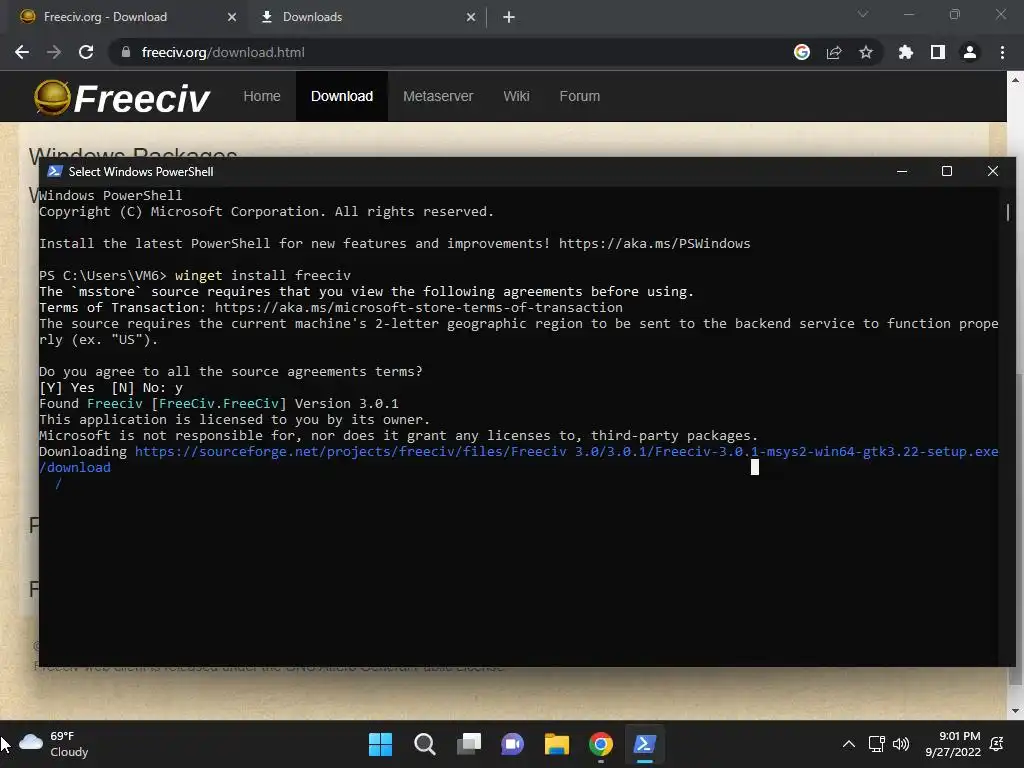Open the Forum nav item
This screenshot has width=1024, height=768.
point(579,96)
